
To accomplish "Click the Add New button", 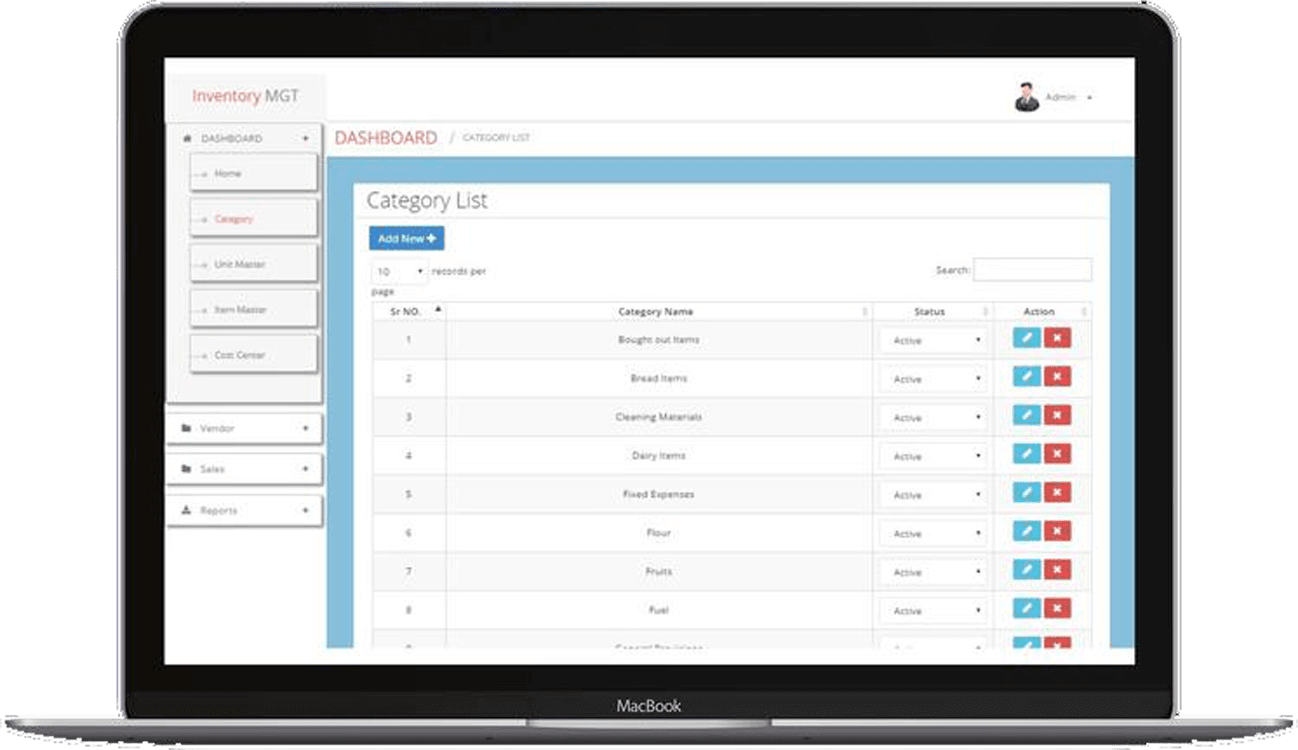I will point(406,239).
